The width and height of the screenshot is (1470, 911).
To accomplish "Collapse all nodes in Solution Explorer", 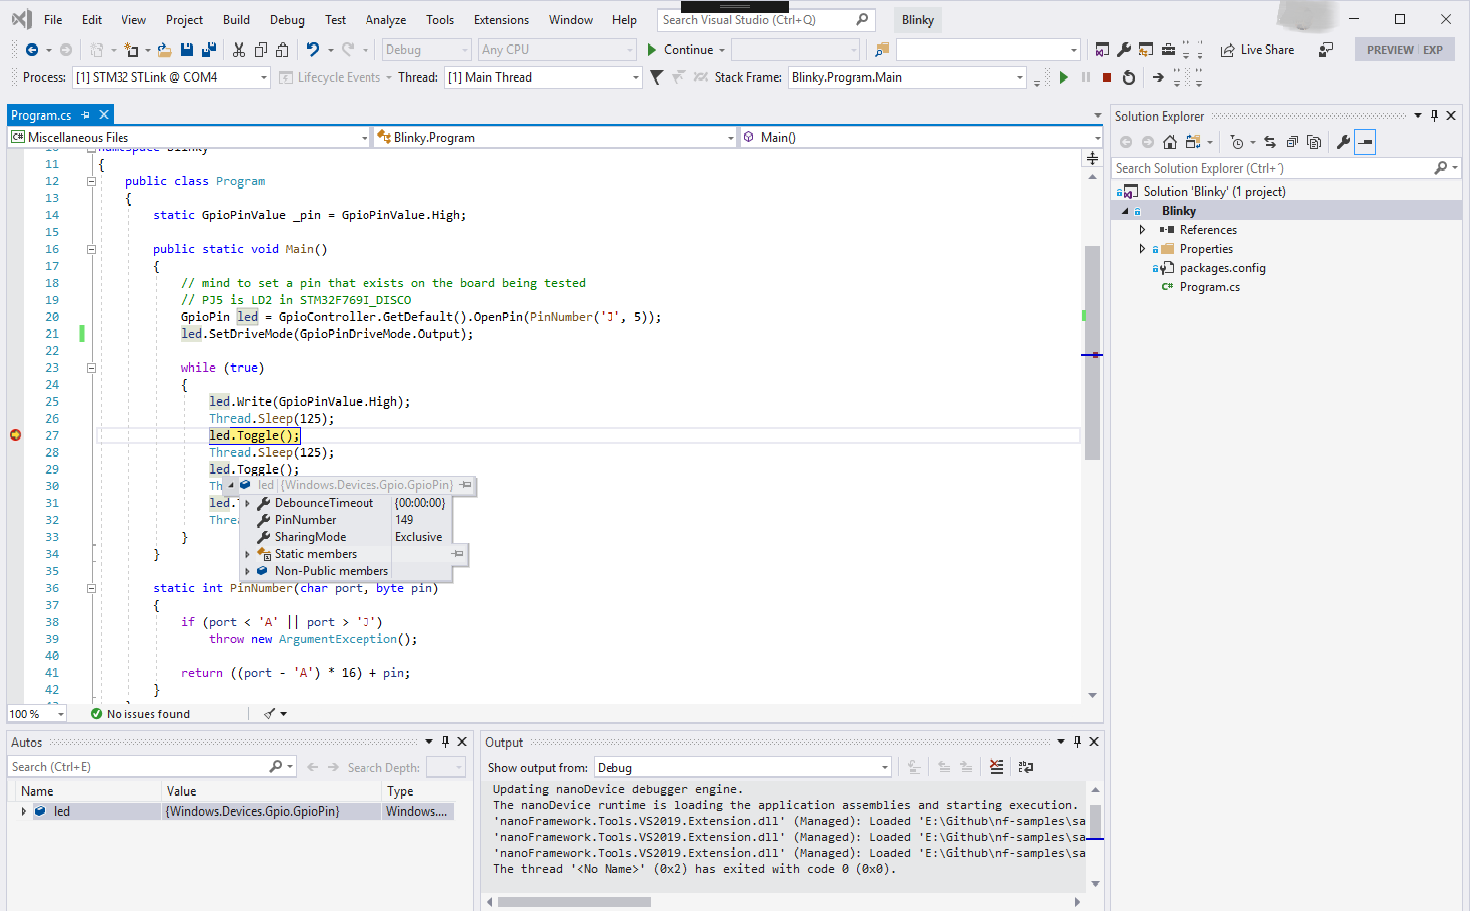I will point(1293,141).
